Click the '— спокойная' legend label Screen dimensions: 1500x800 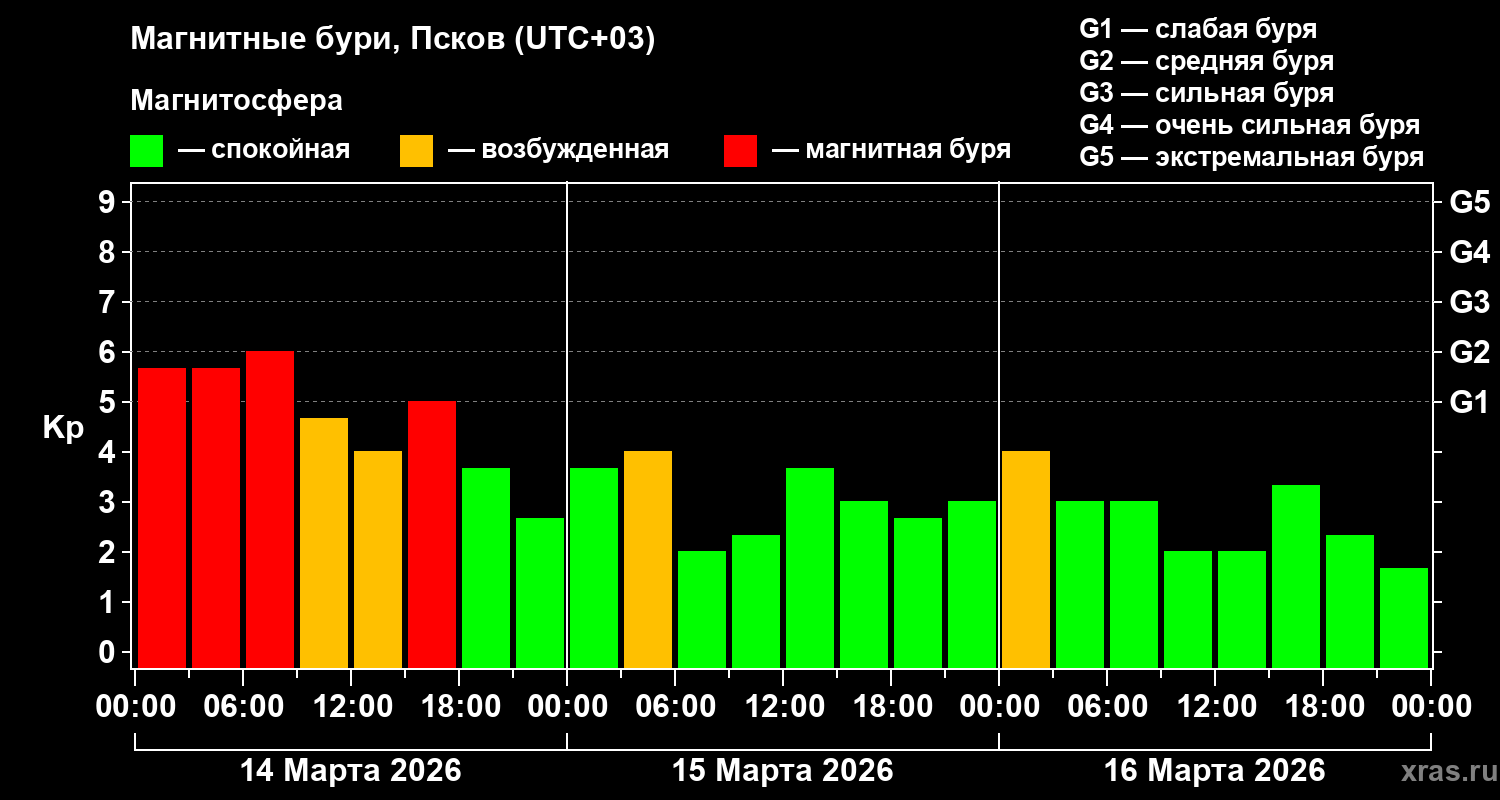coord(264,150)
